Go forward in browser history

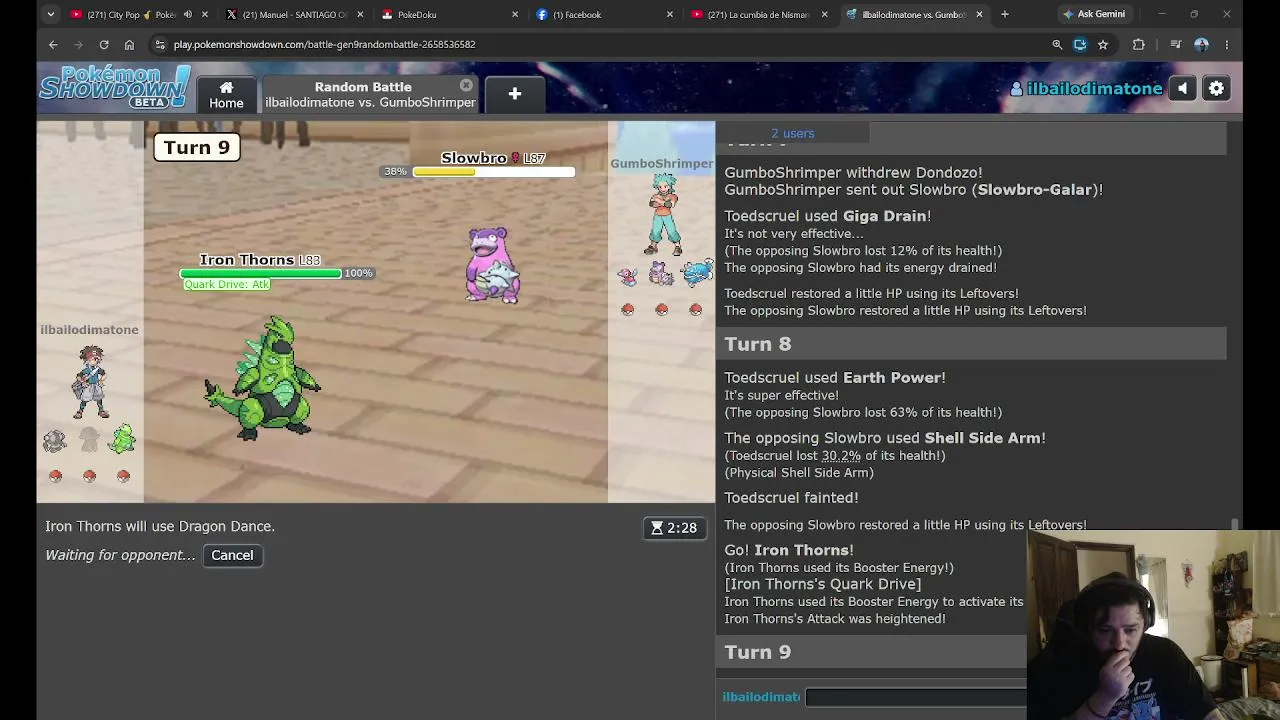tap(78, 44)
